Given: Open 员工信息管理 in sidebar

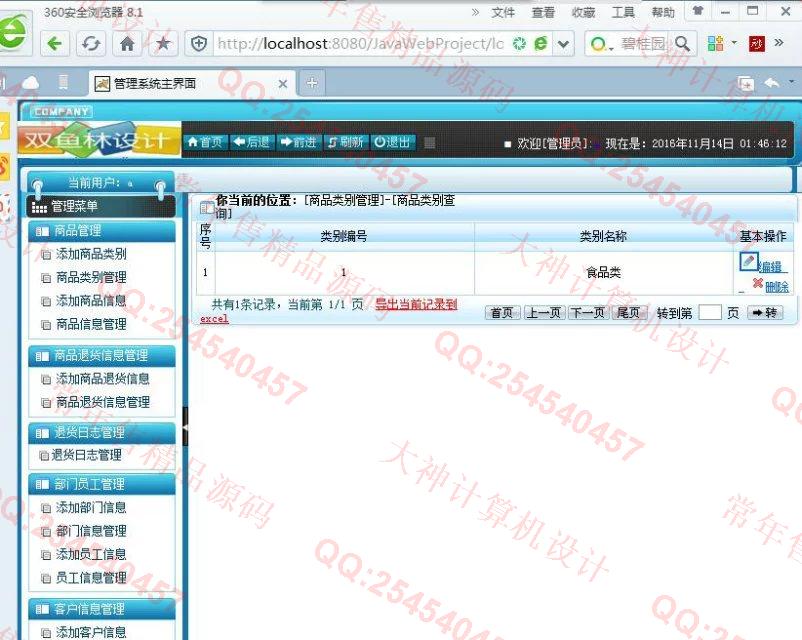Looking at the screenshot, I should coord(91,578).
